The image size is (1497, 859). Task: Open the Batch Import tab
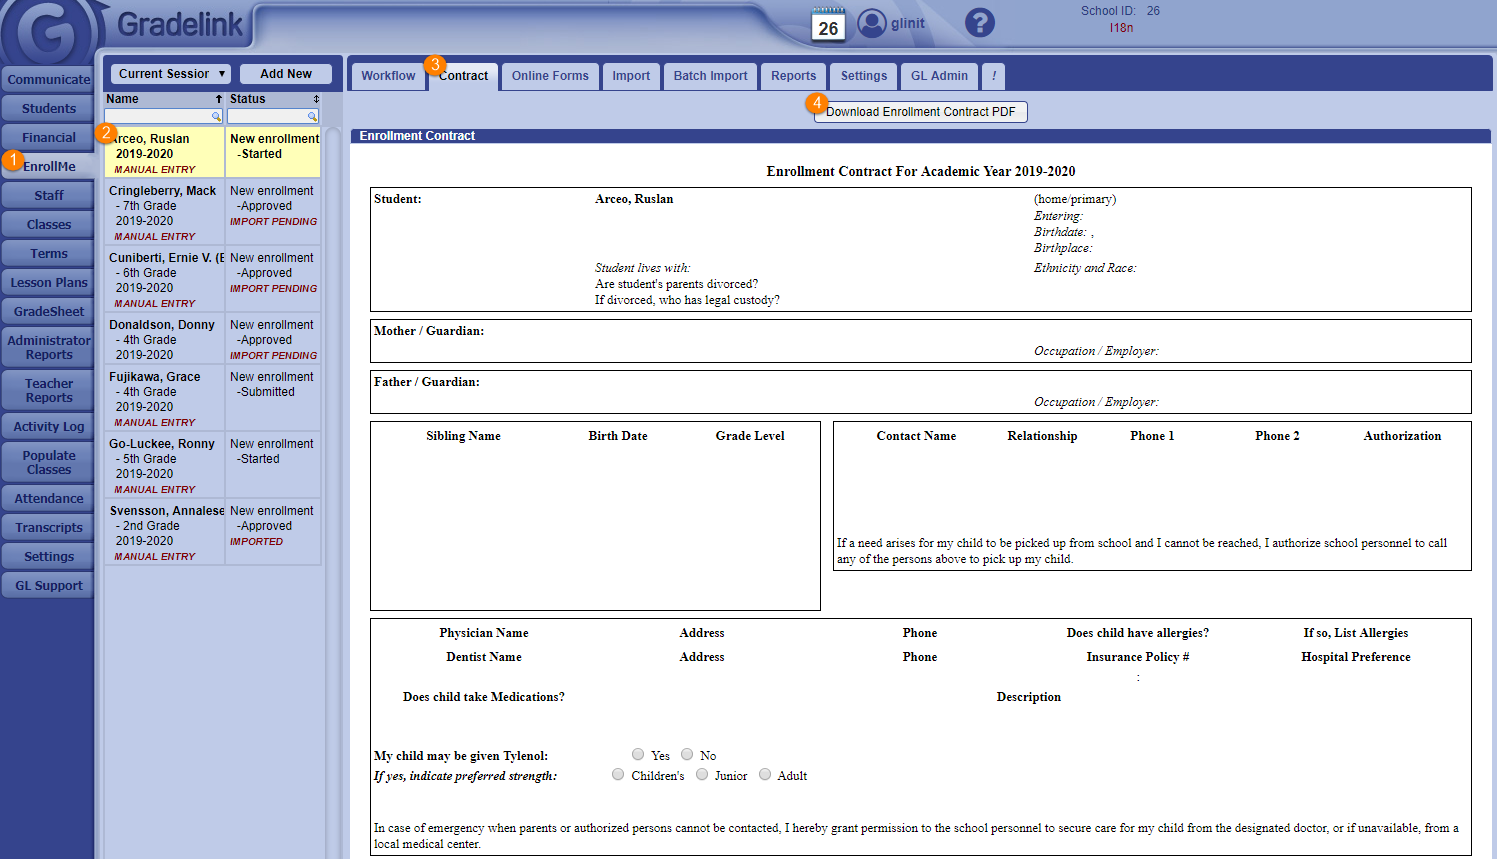(710, 76)
